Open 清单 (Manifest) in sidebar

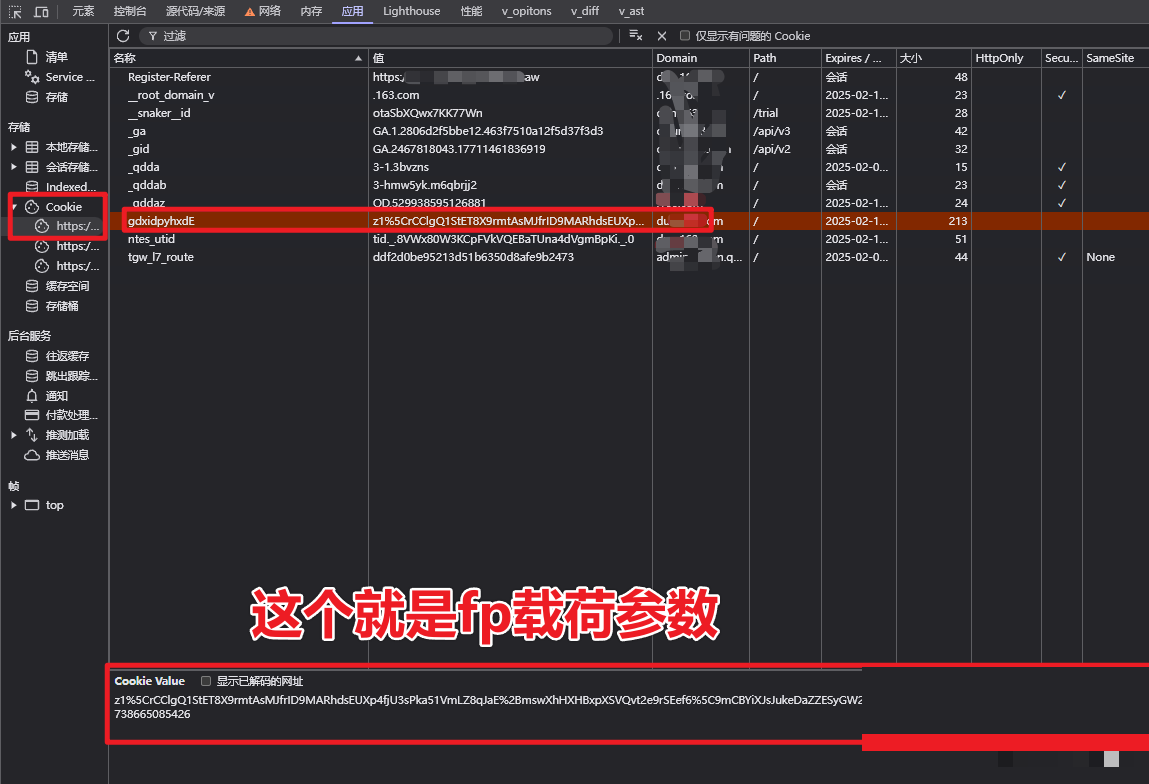pos(56,57)
